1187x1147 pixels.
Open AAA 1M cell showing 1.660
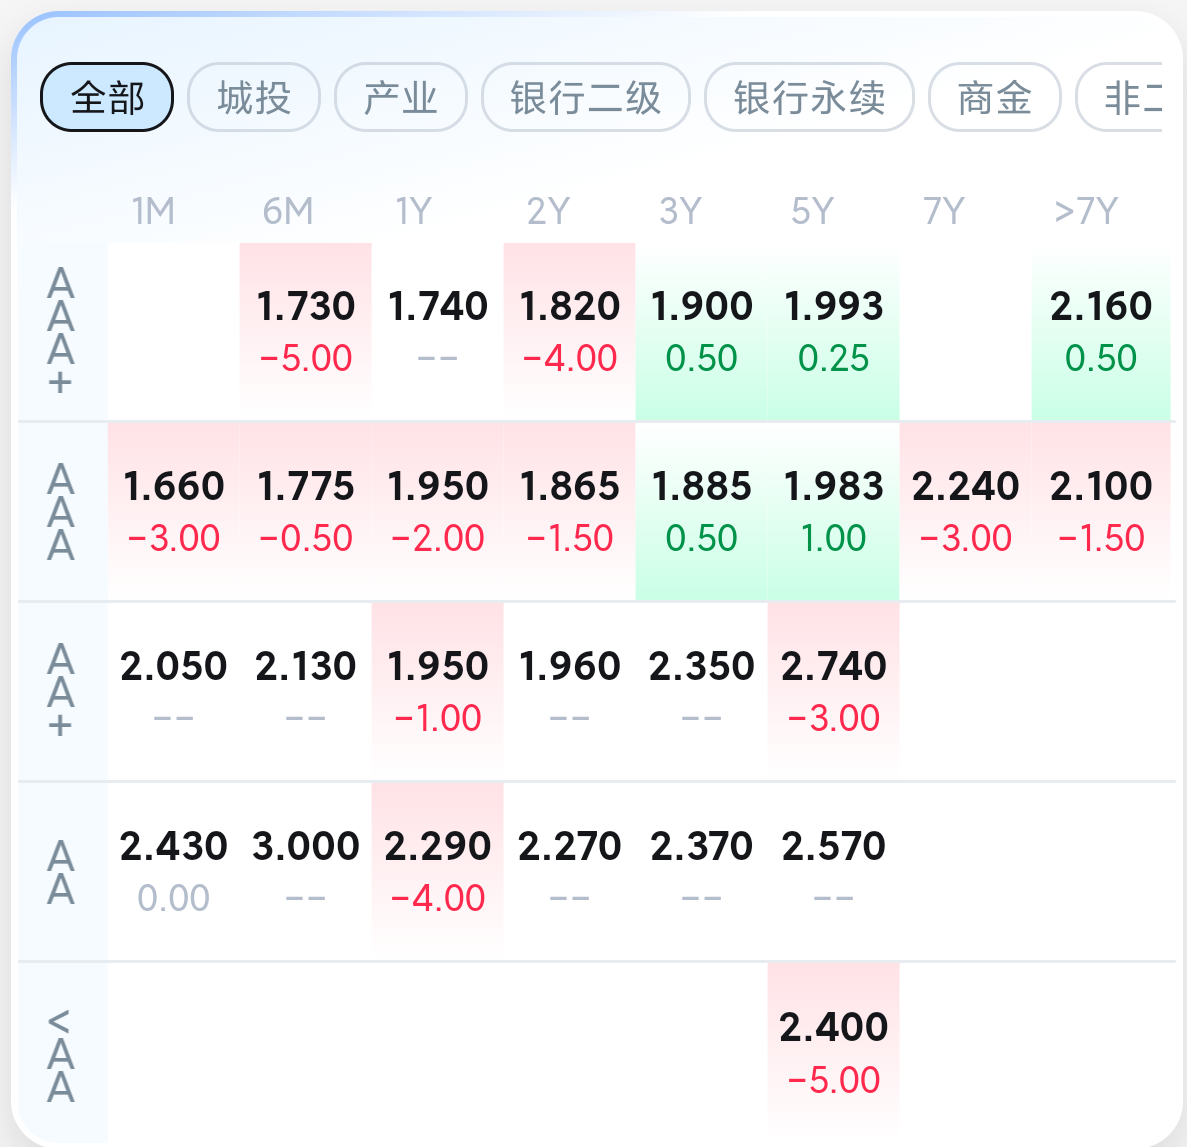[173, 512]
